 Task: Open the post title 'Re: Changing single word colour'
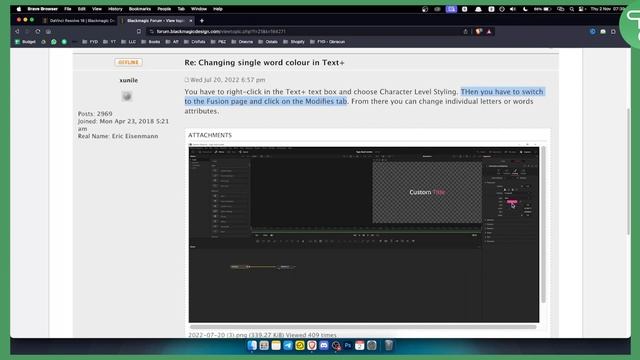click(x=264, y=63)
